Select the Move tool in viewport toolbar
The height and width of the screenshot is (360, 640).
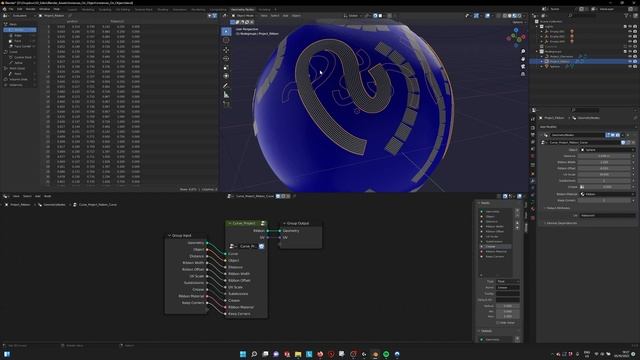(226, 50)
